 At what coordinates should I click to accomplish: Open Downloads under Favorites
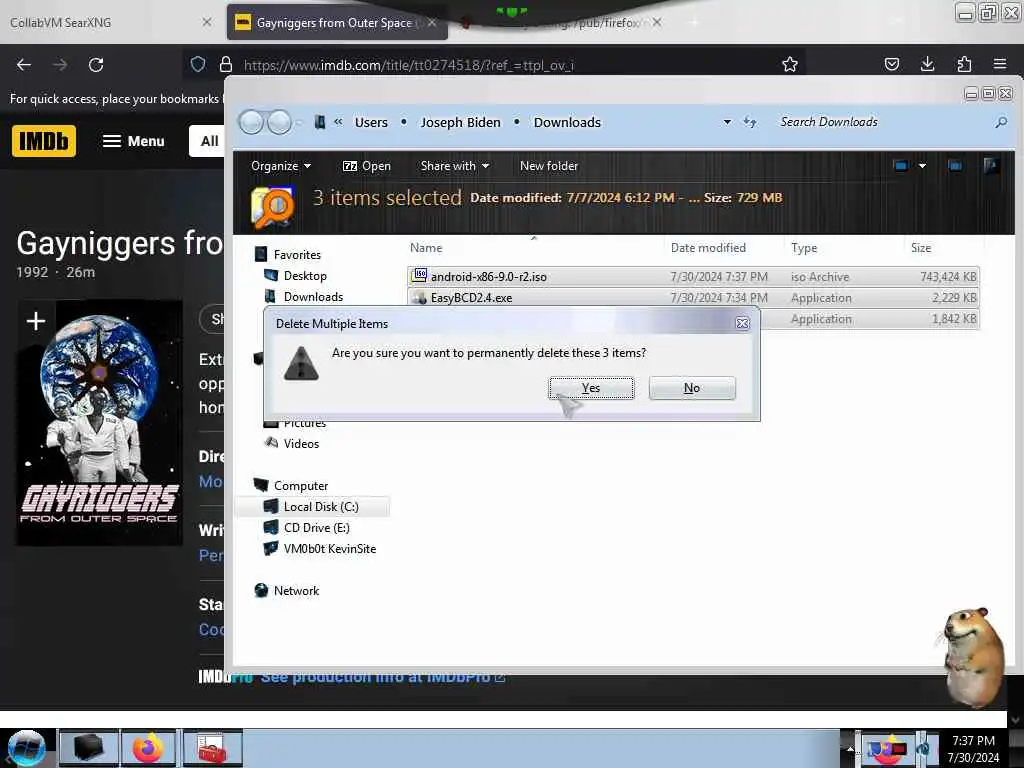coord(313,296)
